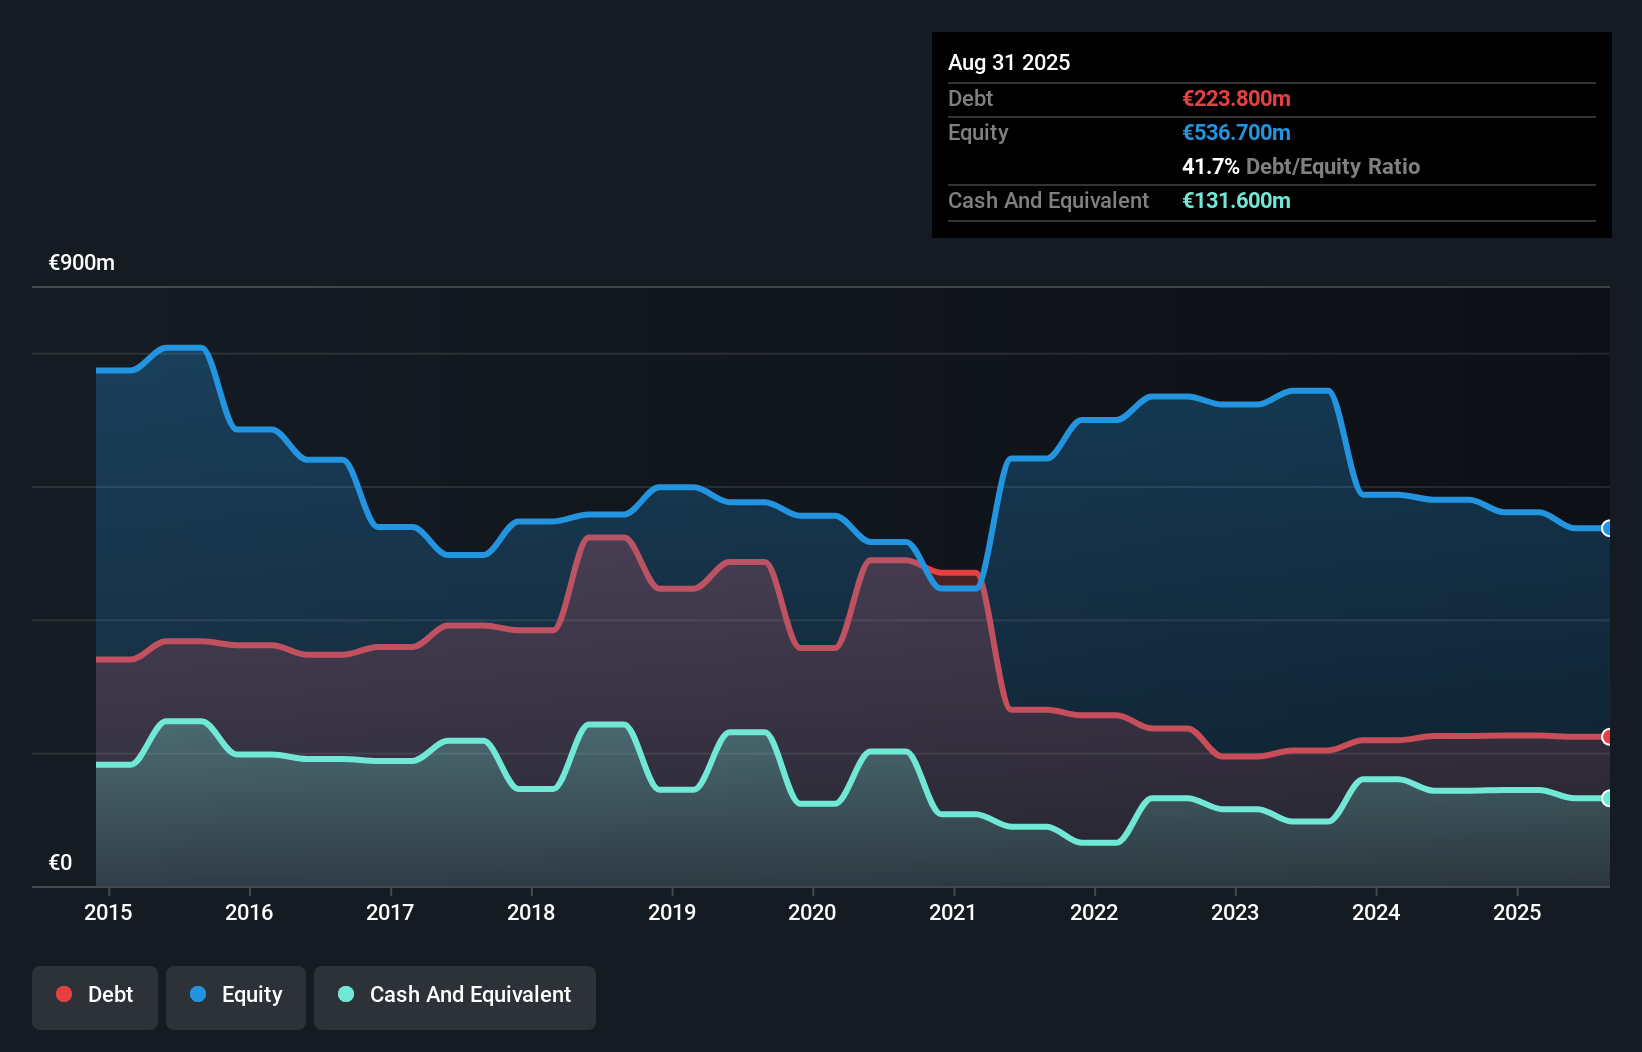Toggle the Debt series visibility

(94, 996)
